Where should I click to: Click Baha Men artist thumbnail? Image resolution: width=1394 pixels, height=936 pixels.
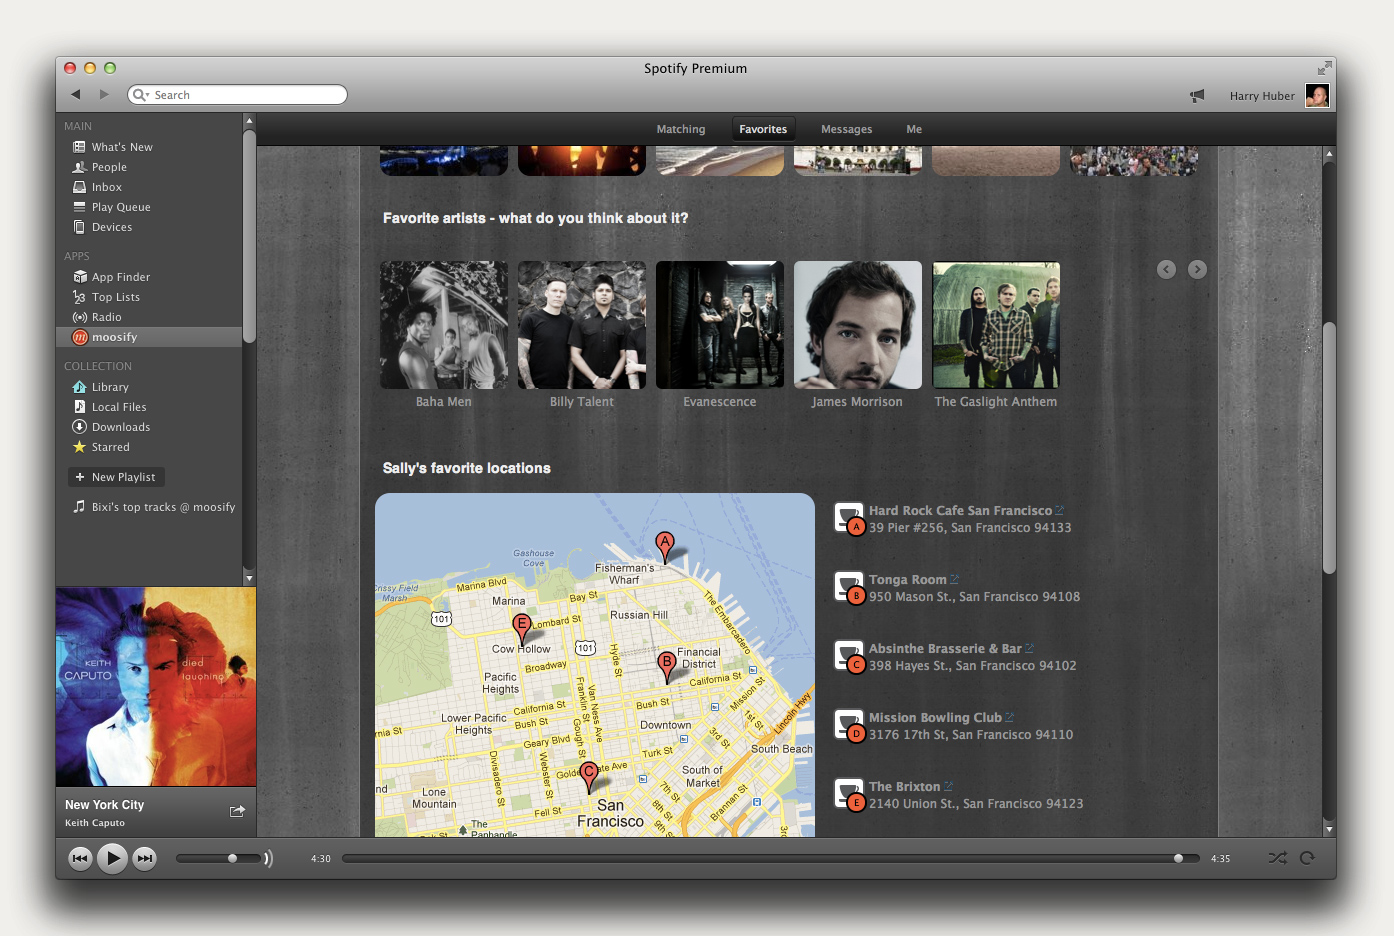pyautogui.click(x=444, y=325)
